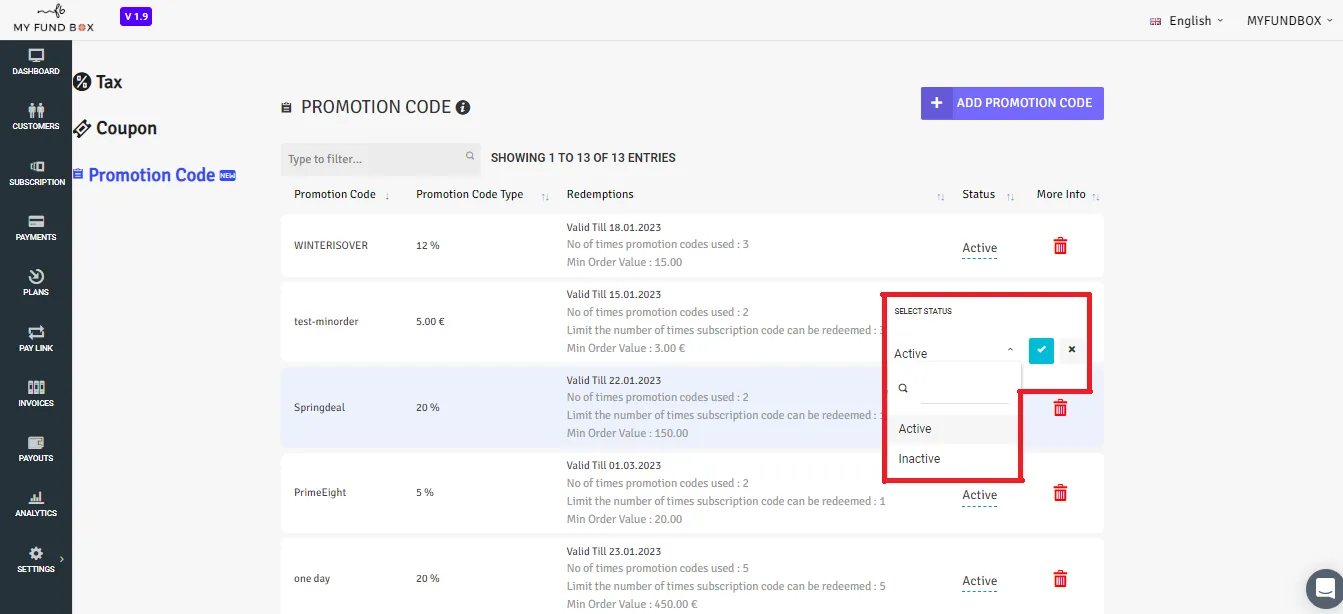This screenshot has height=614, width=1343.
Task: Confirm the selected status with the checkmark
Action: [1041, 350]
